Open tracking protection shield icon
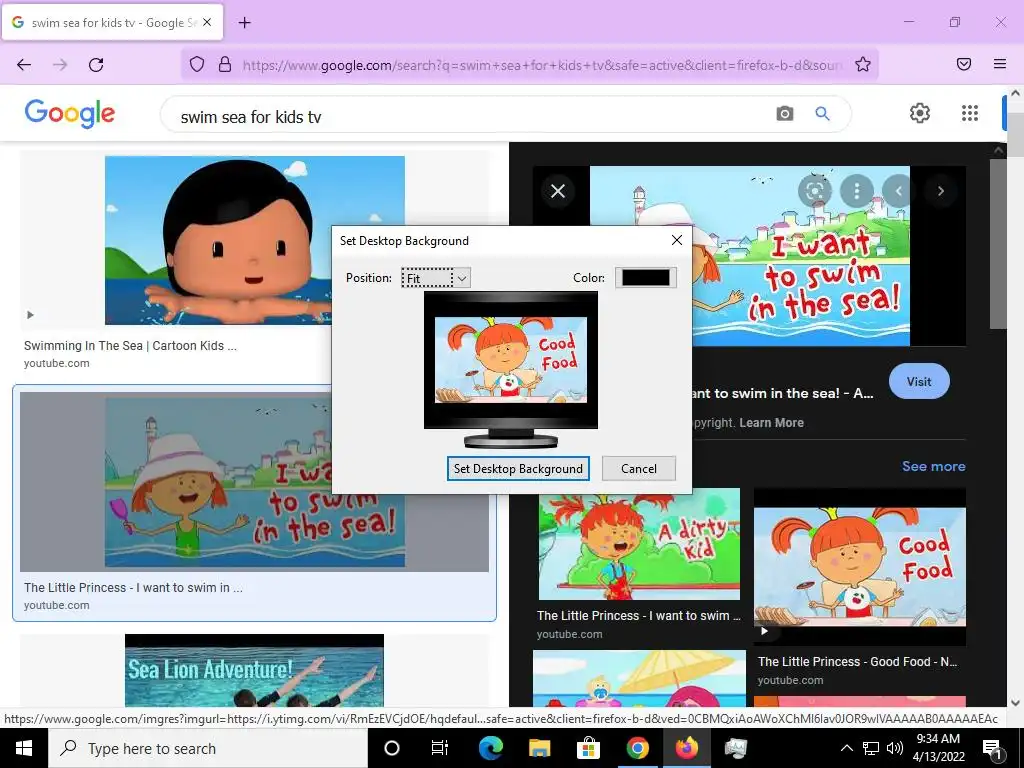Viewport: 1024px width, 768px height. coord(197,64)
